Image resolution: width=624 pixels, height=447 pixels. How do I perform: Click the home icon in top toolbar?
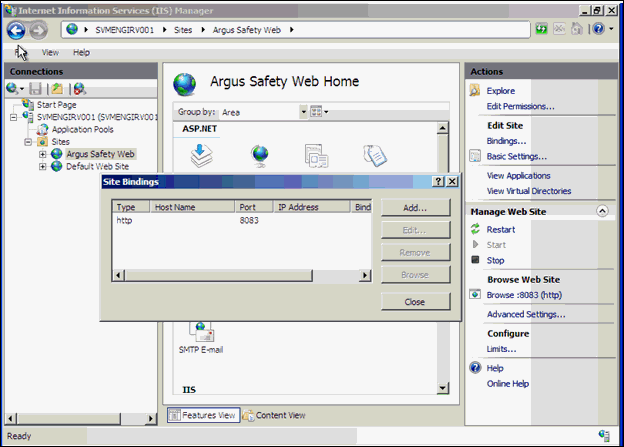tap(577, 29)
